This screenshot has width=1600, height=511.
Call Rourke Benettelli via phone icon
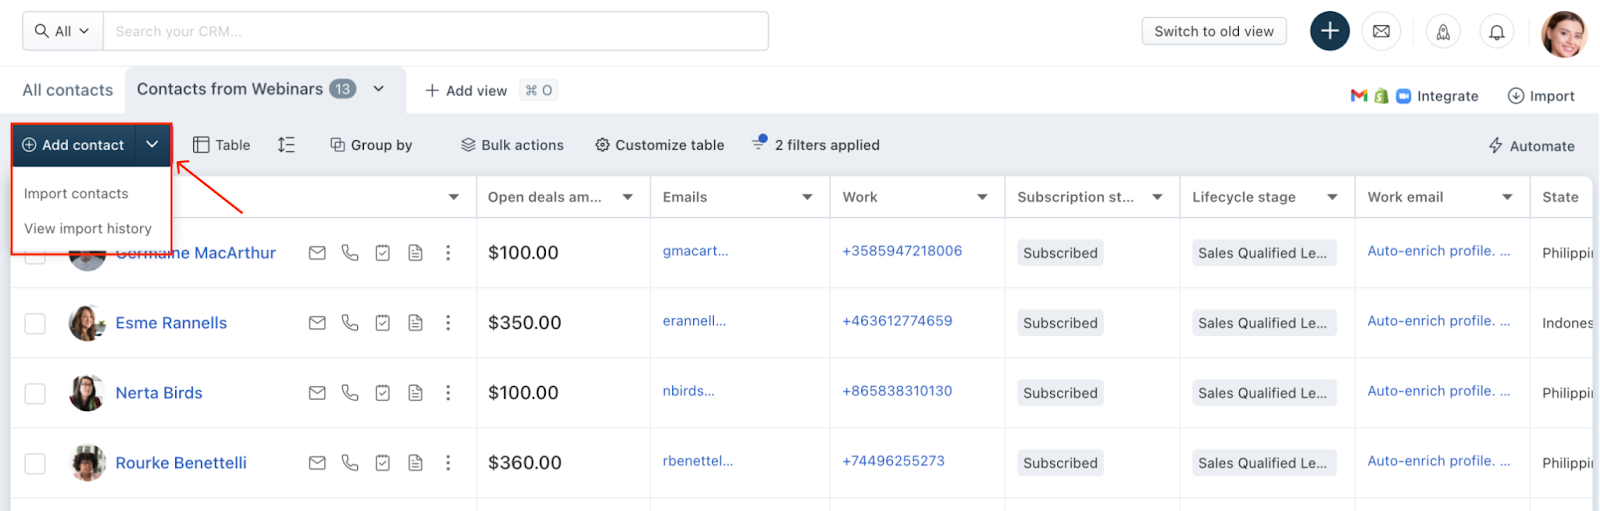pos(350,463)
